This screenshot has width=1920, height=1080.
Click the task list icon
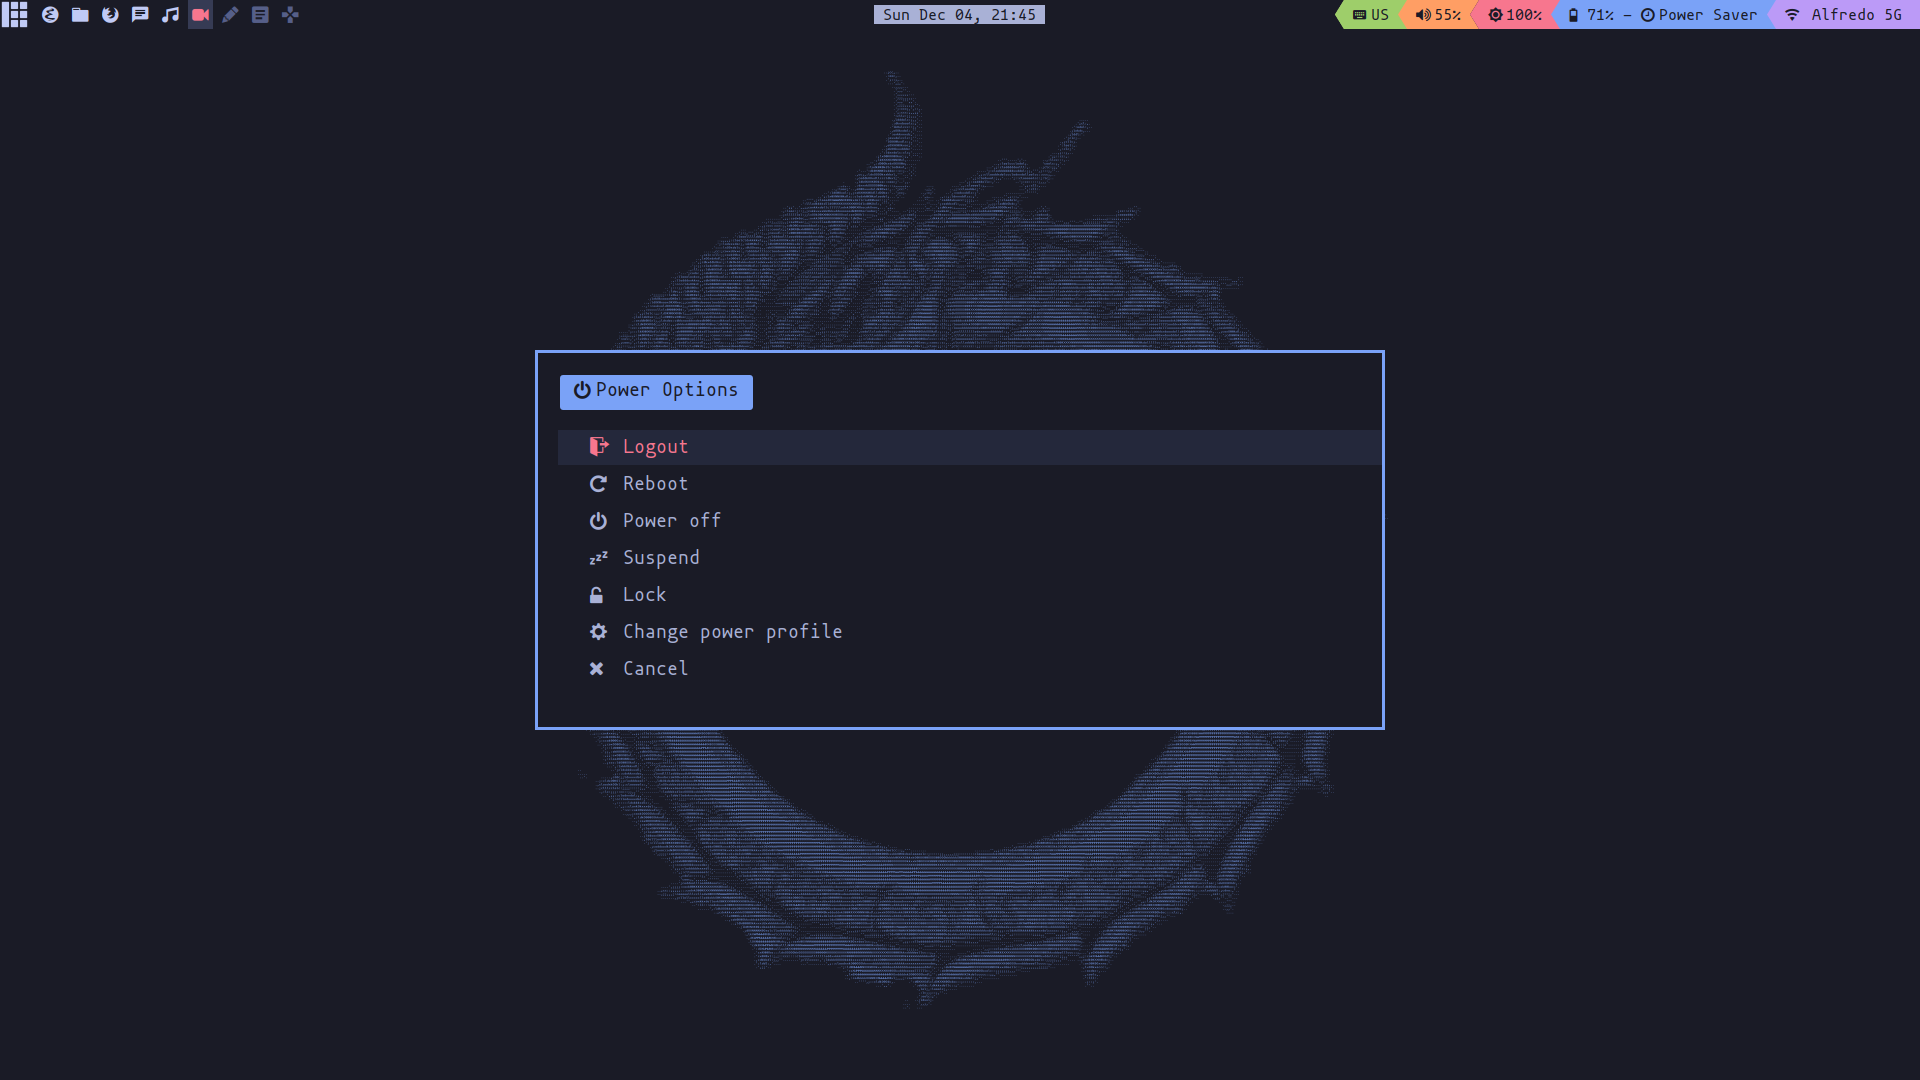pyautogui.click(x=260, y=15)
